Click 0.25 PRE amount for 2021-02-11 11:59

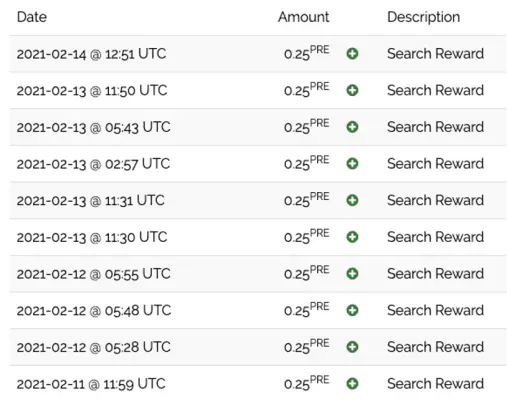click(x=307, y=383)
